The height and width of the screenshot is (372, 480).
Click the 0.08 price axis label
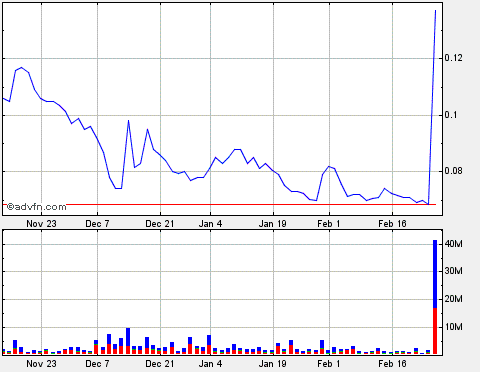454,171
